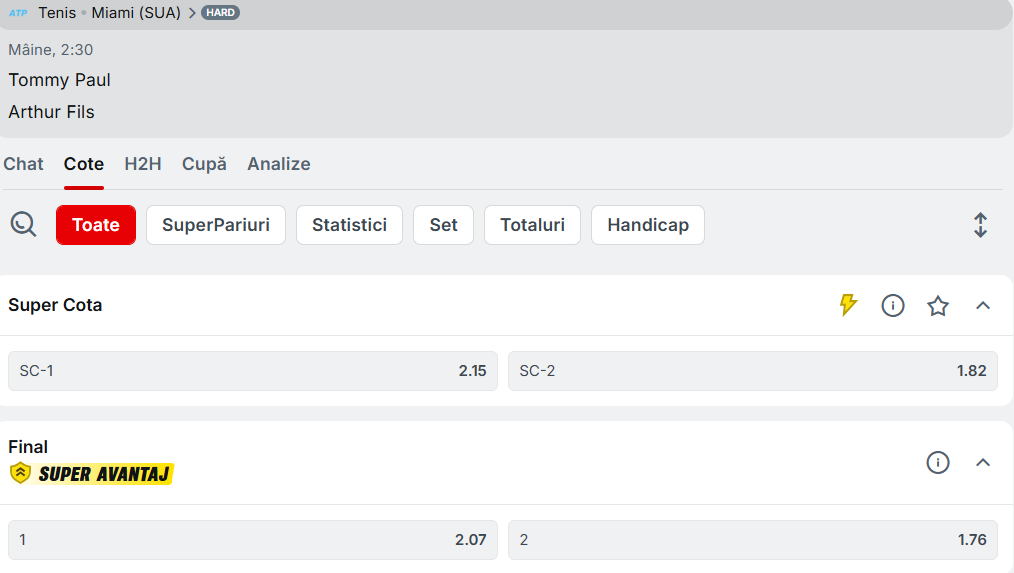
Task: Open the H2H tab
Action: coord(142,164)
